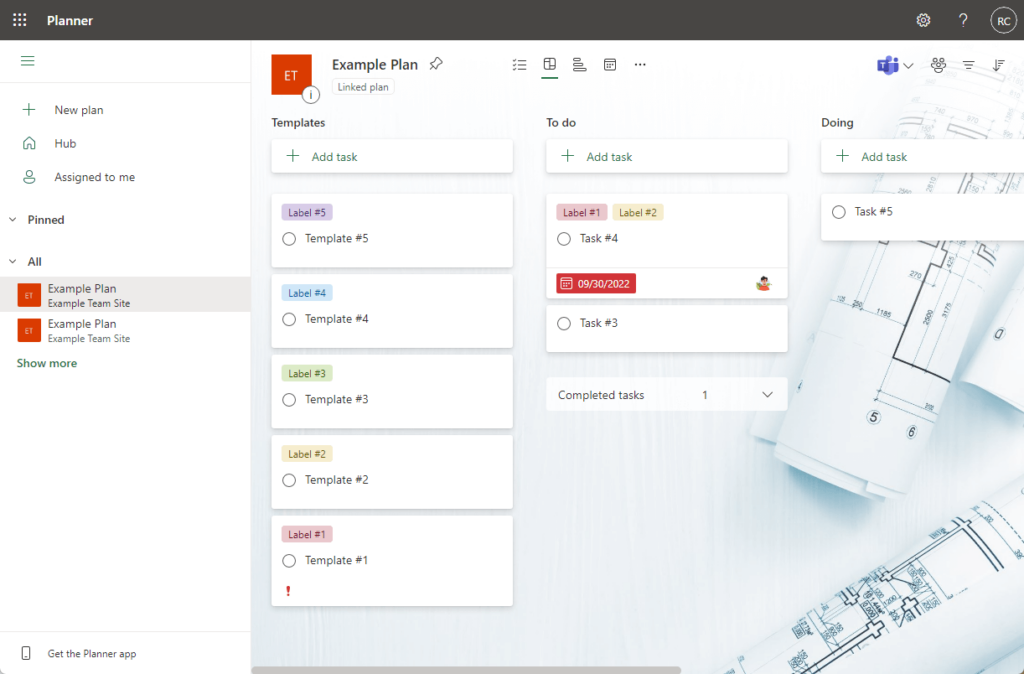
Task: Collapse the sidebar hamburger menu
Action: click(x=27, y=61)
